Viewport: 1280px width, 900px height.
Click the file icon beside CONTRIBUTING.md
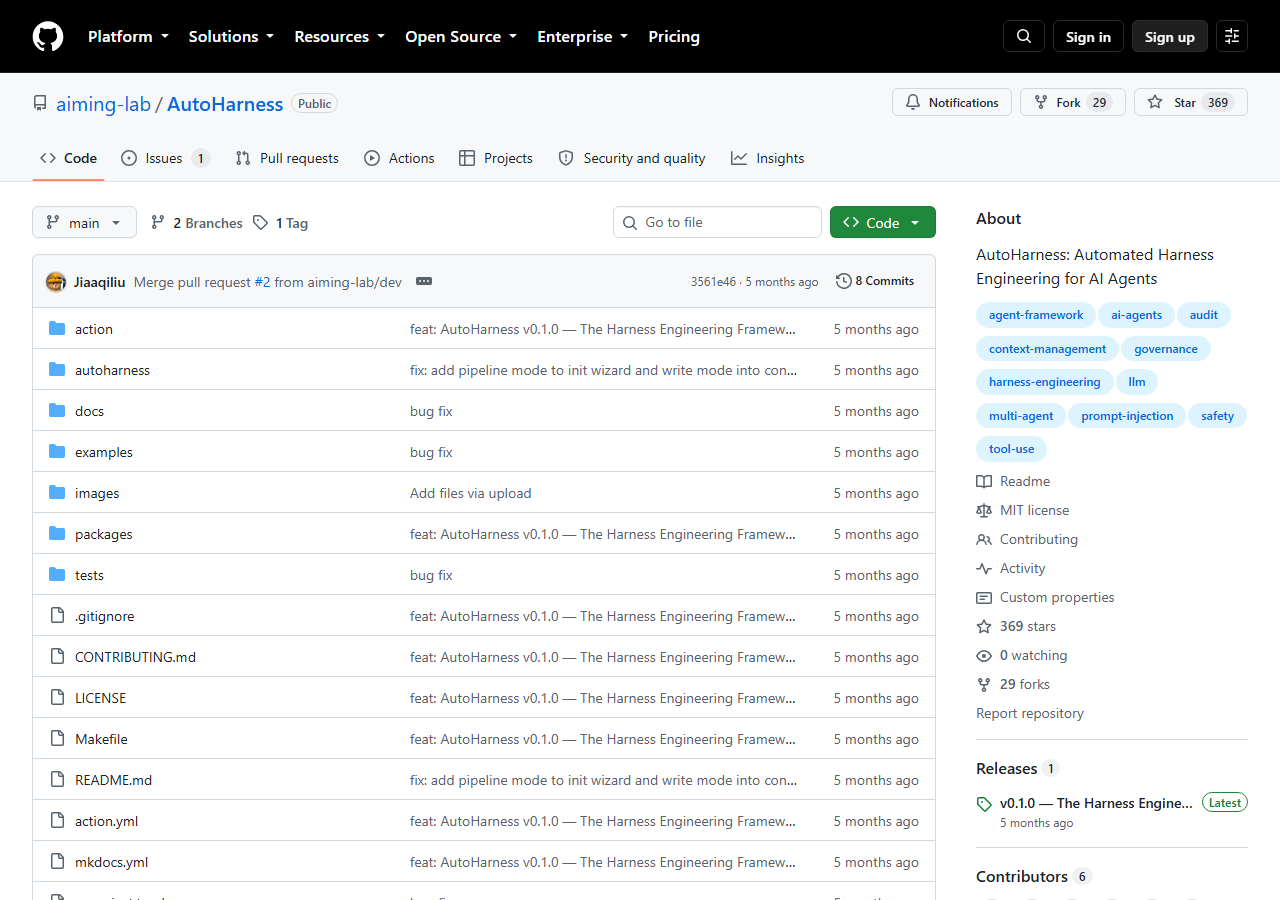(57, 657)
